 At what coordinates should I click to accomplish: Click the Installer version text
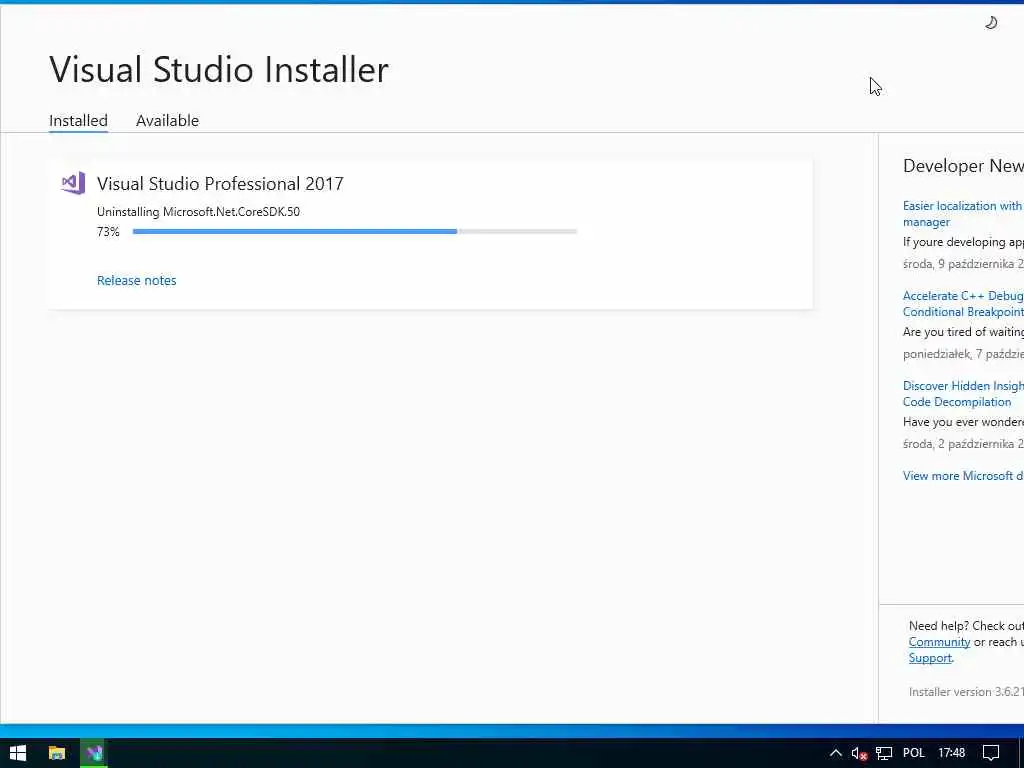point(966,692)
